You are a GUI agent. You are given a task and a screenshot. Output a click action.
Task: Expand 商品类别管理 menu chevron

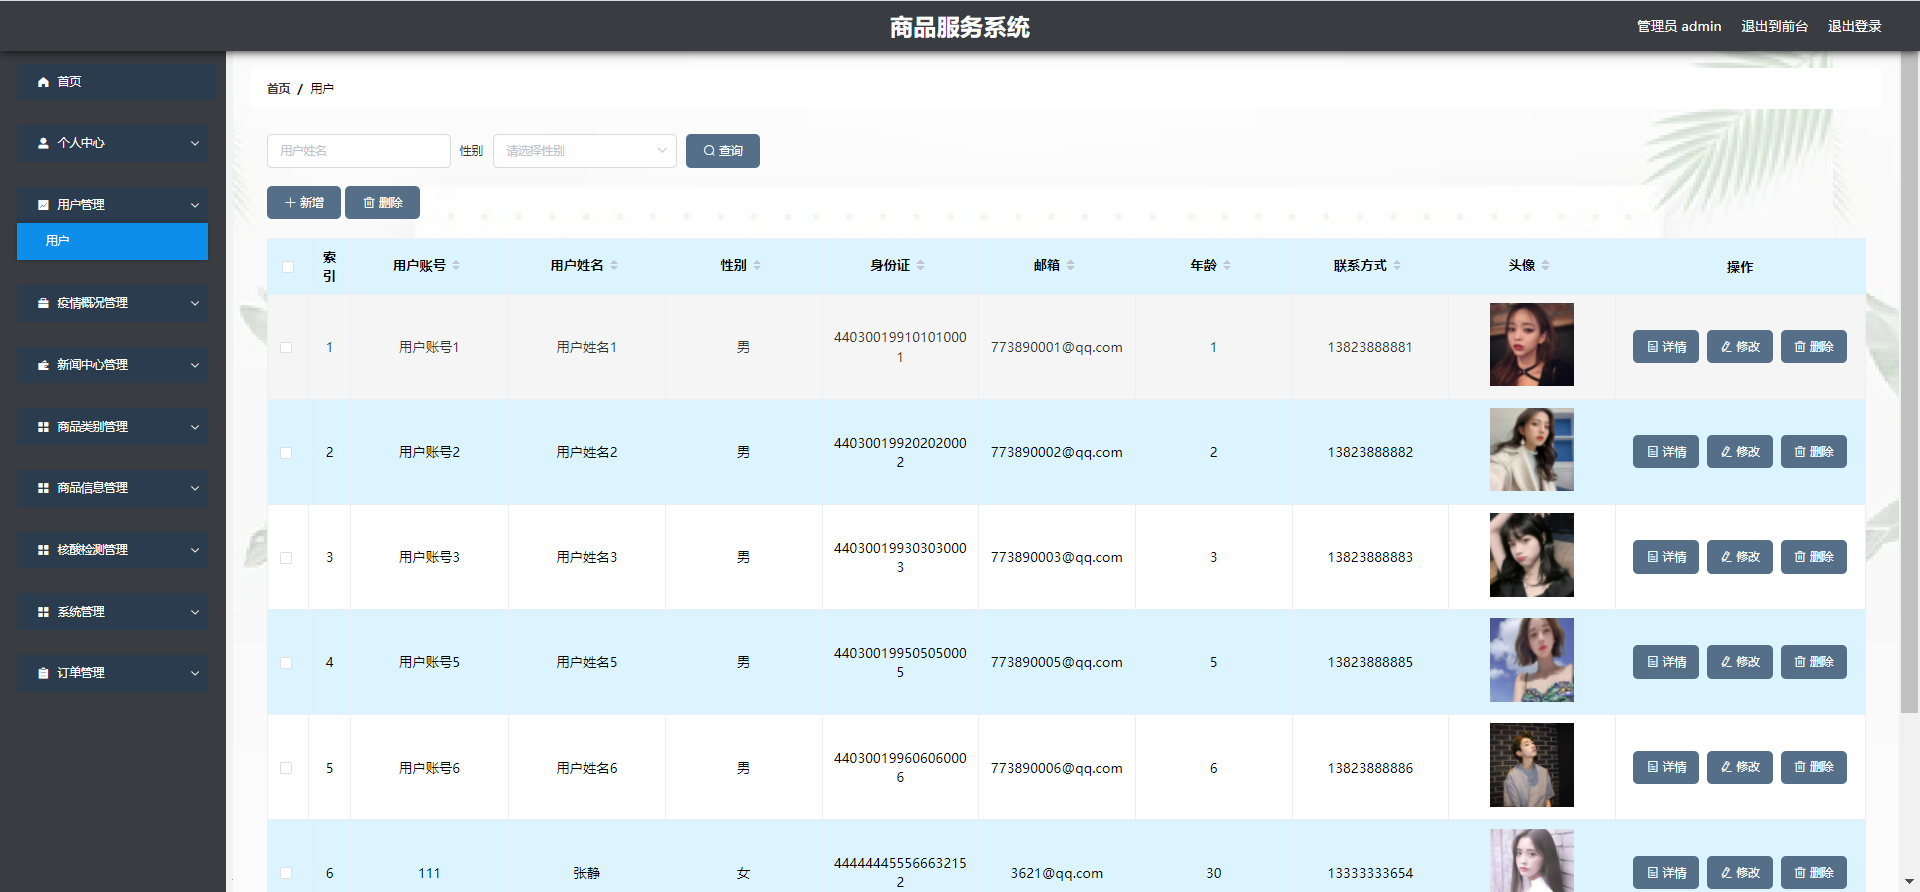[x=195, y=427]
